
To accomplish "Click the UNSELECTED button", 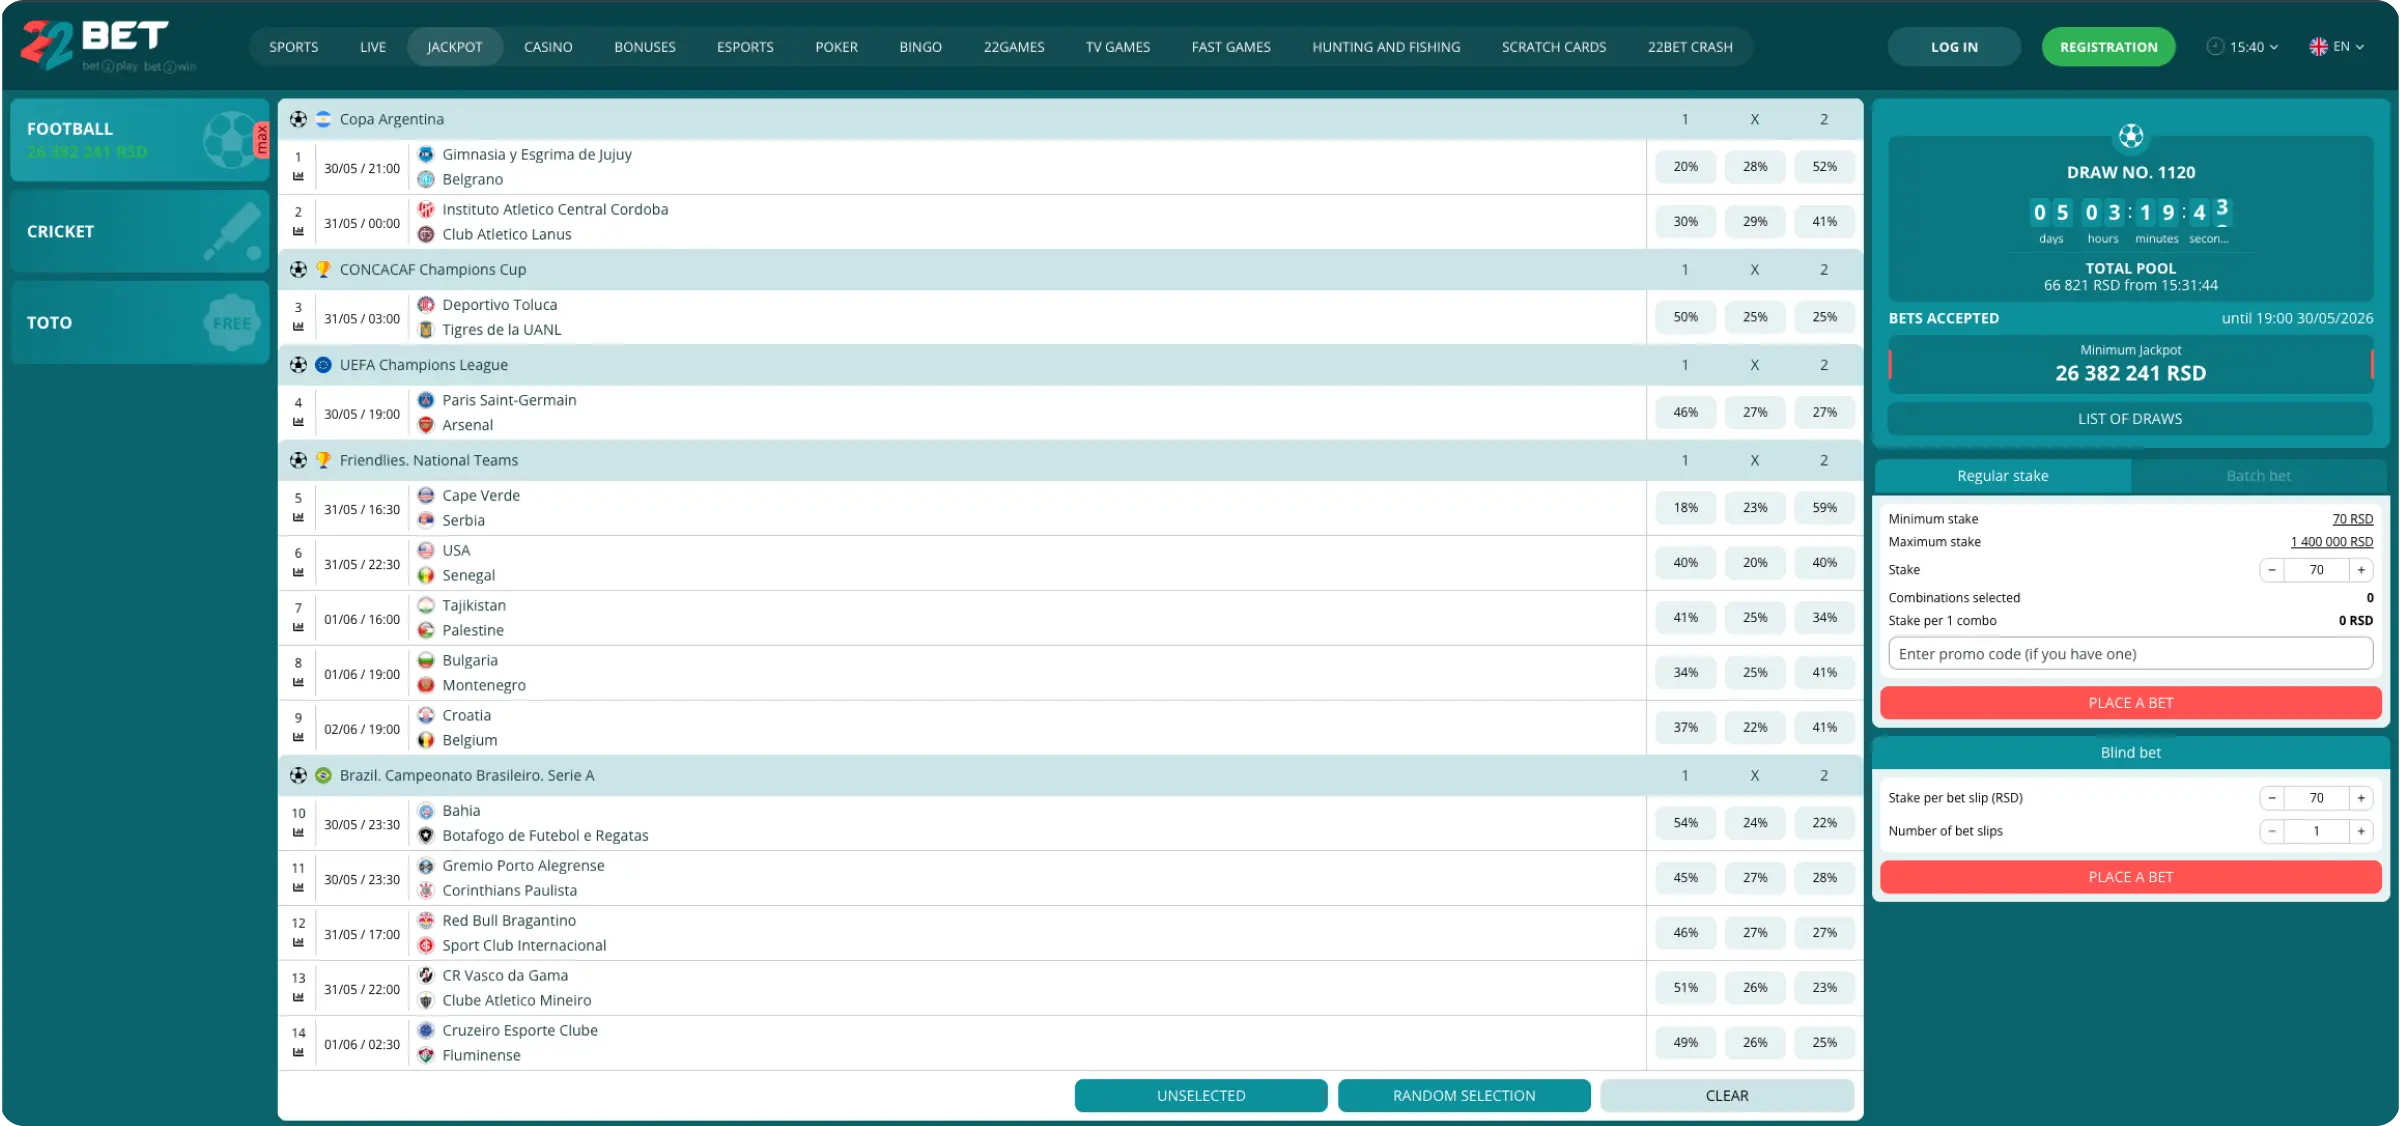I will point(1201,1096).
